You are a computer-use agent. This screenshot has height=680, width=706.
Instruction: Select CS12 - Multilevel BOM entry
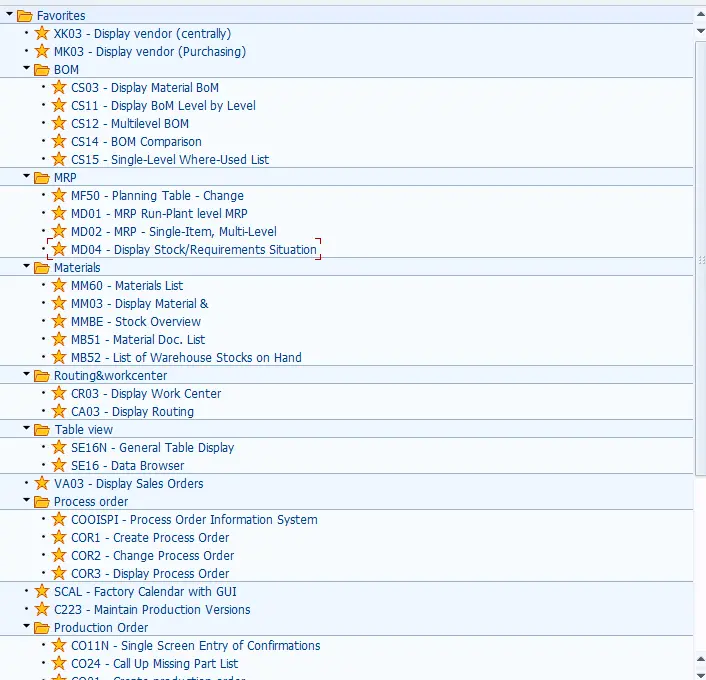(129, 123)
